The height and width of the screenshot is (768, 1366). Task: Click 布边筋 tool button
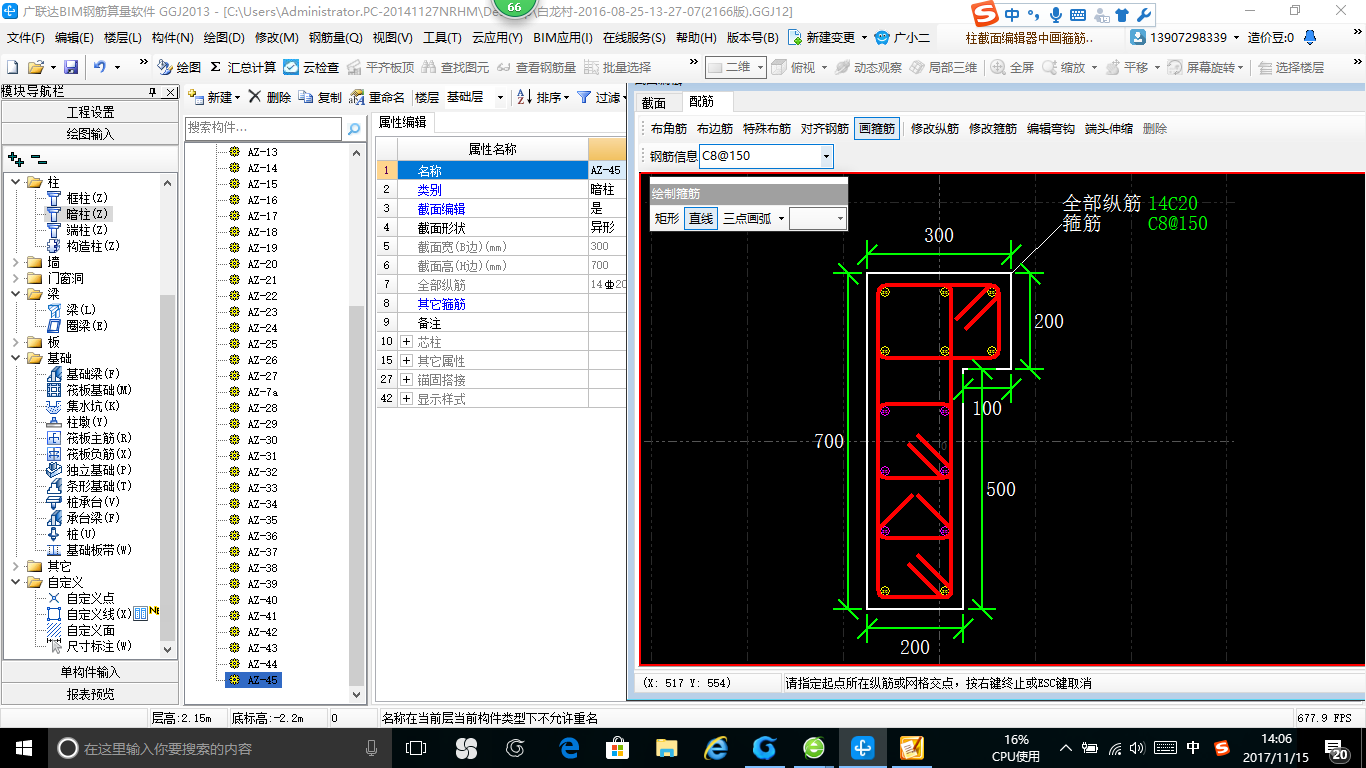click(715, 128)
